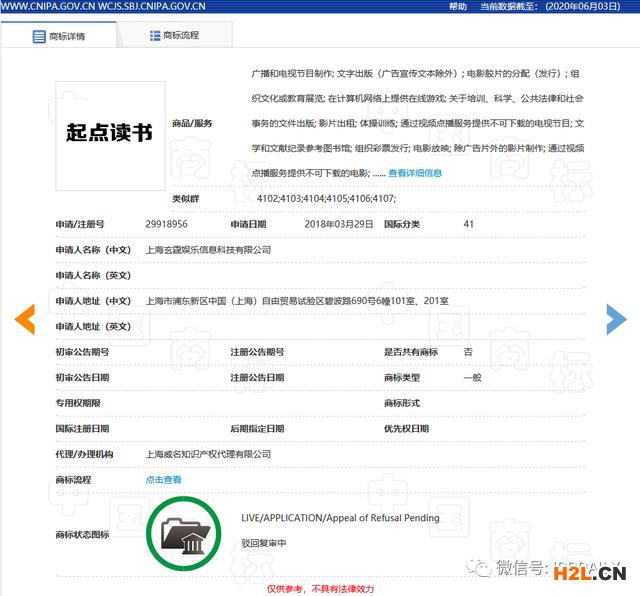This screenshot has width=640, height=596.
Task: Click the 优先权日期 label
Action: (406, 429)
